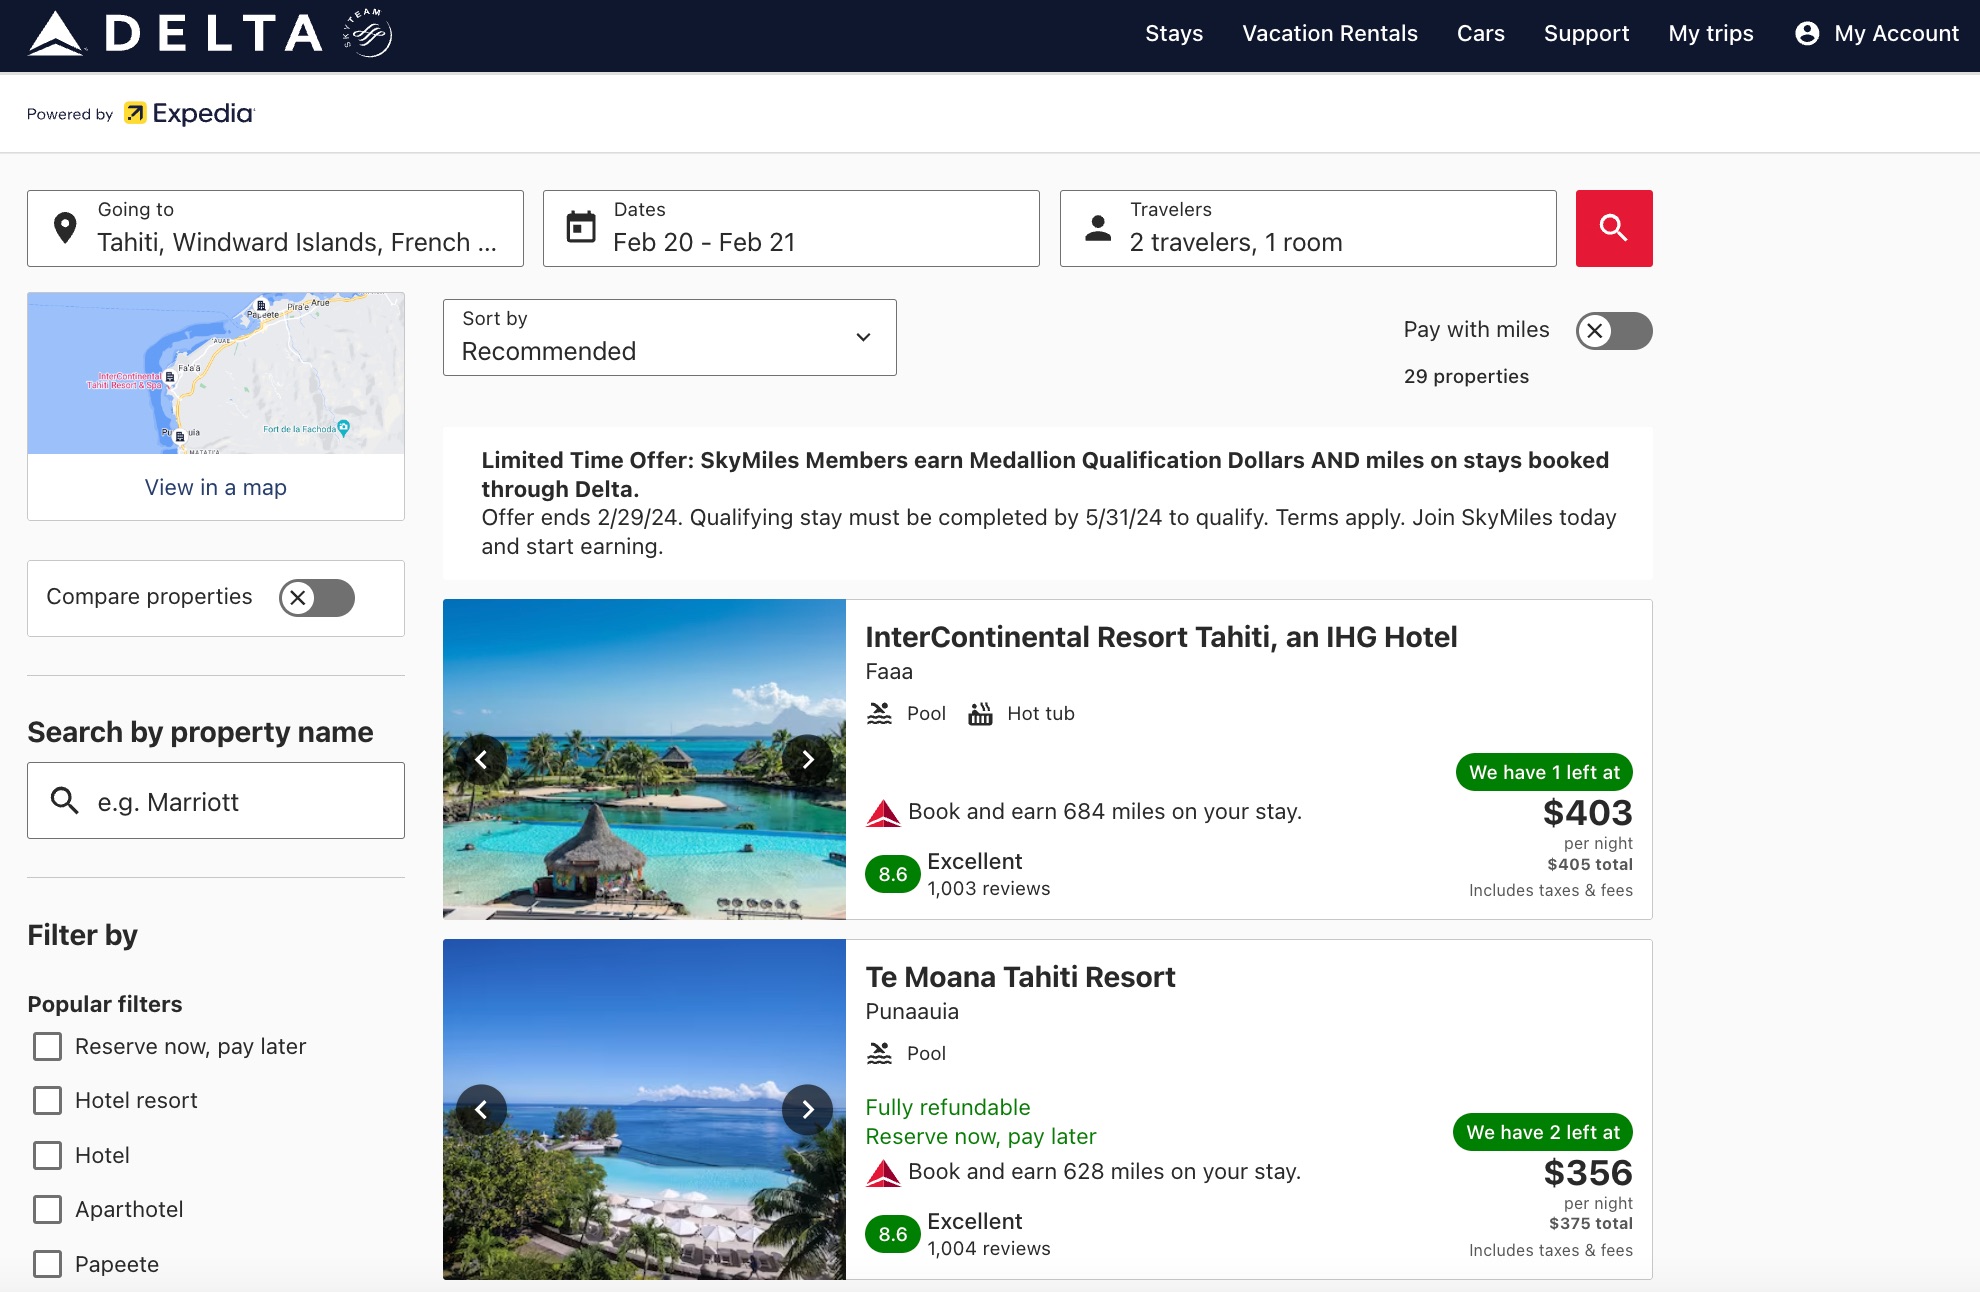This screenshot has height=1292, width=1980.
Task: Click the magnifying glass in property name search
Action: pos(64,801)
